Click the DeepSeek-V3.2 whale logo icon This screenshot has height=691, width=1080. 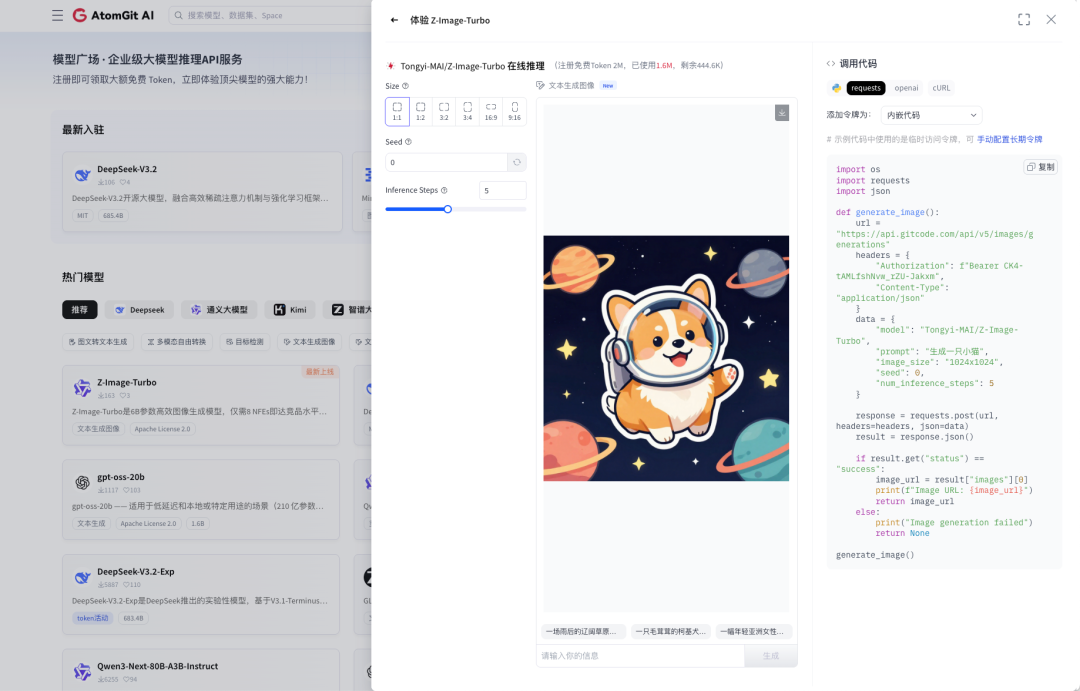[x=83, y=175]
